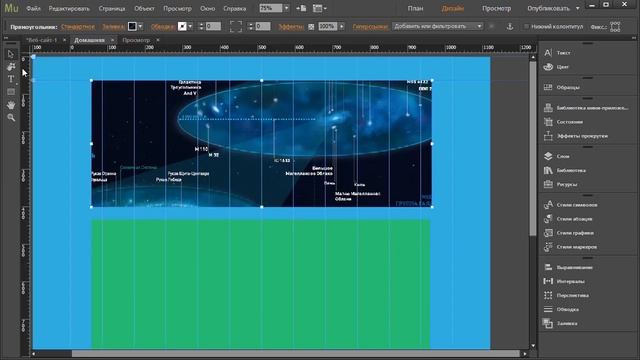640x360 pixels.
Task: Click the Просмотр preview mode button
Action: tap(496, 8)
